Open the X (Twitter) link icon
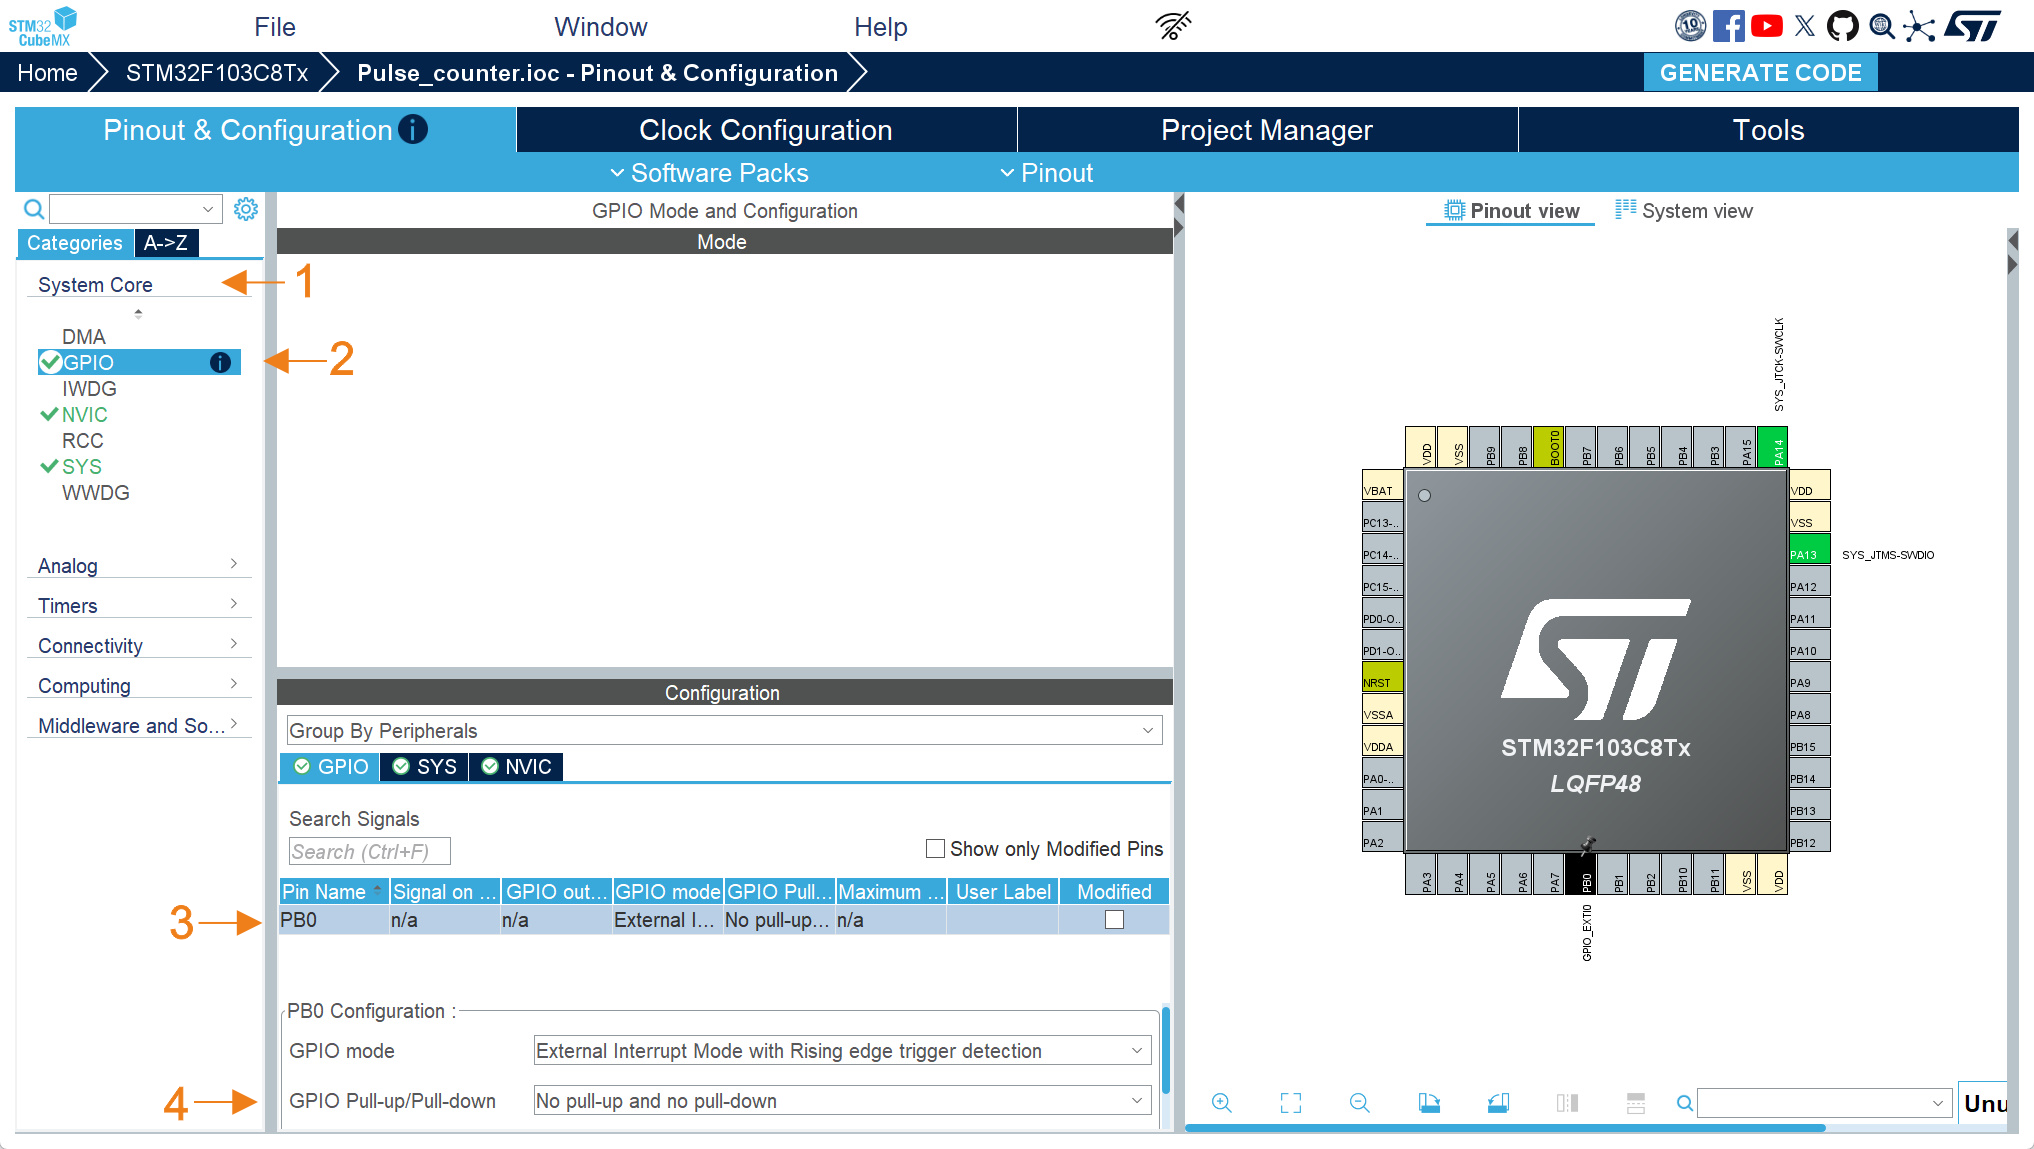The height and width of the screenshot is (1149, 2034). 1804,26
